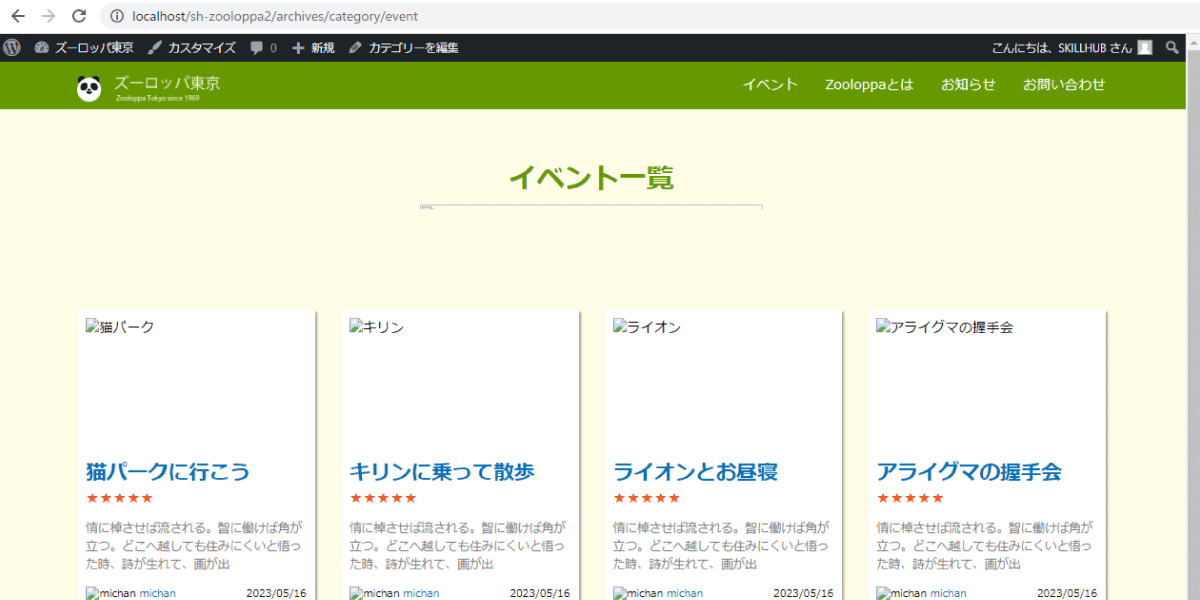Screen dimensions: 1200x600
Task: Open ズーロッパ東京 dashboard in admin bar
Action: [84, 47]
